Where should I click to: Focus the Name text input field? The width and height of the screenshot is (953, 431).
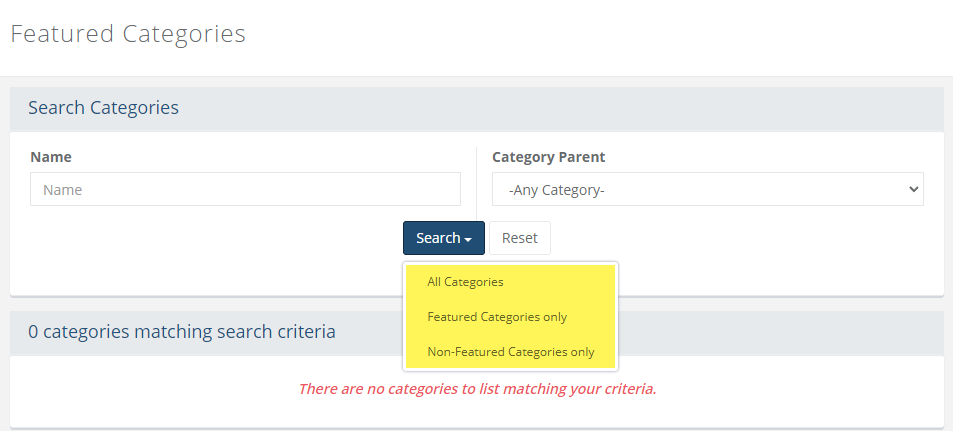click(x=245, y=189)
